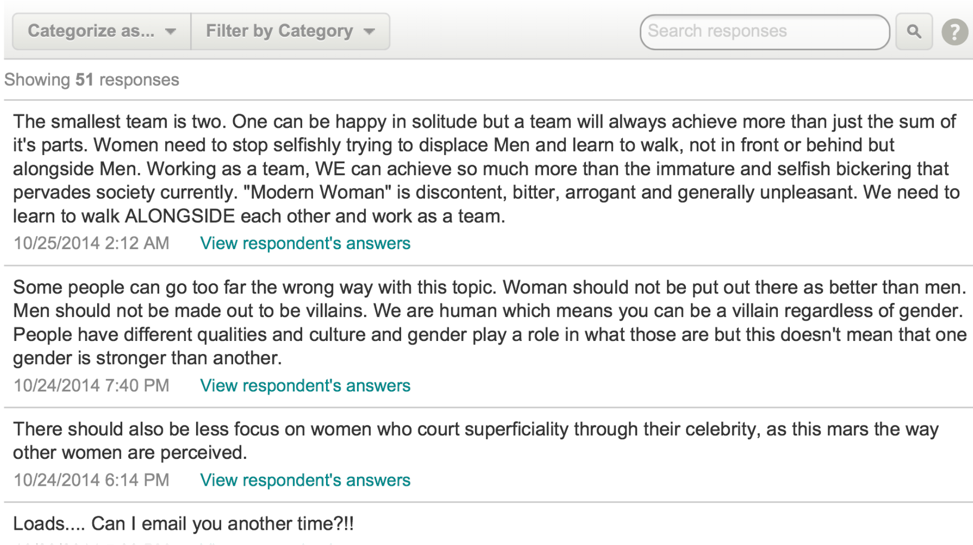This screenshot has height=545, width=973.
Task: Open help via the question mark icon
Action: pos(955,32)
